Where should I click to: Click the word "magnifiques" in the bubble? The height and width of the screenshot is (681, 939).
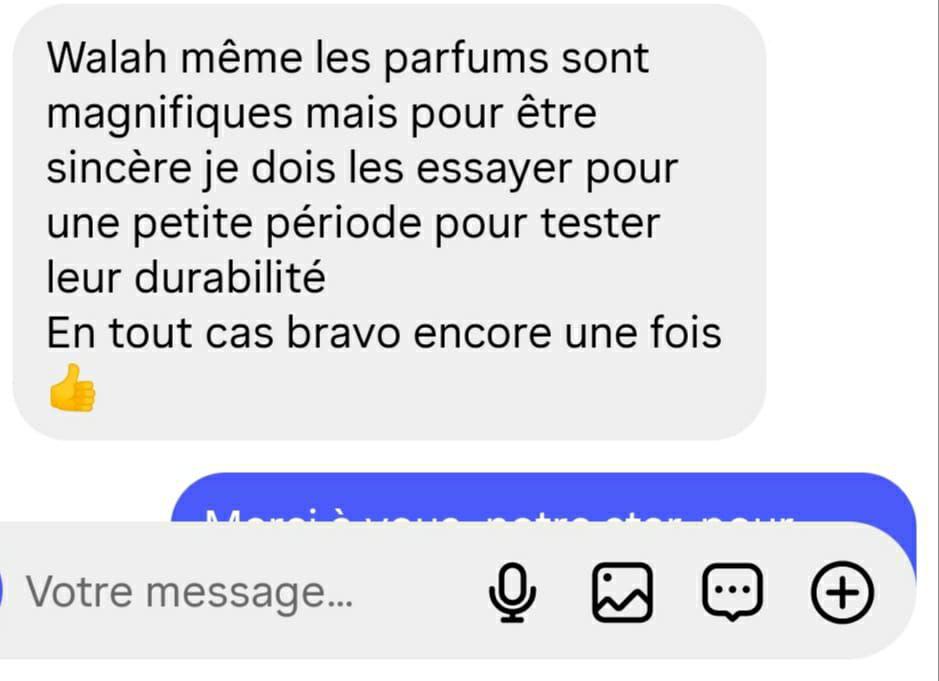(169, 114)
